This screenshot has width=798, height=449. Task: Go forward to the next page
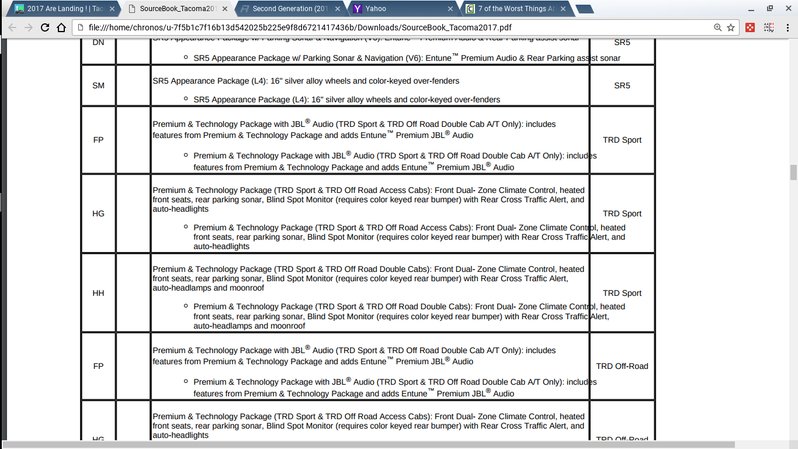[x=28, y=27]
